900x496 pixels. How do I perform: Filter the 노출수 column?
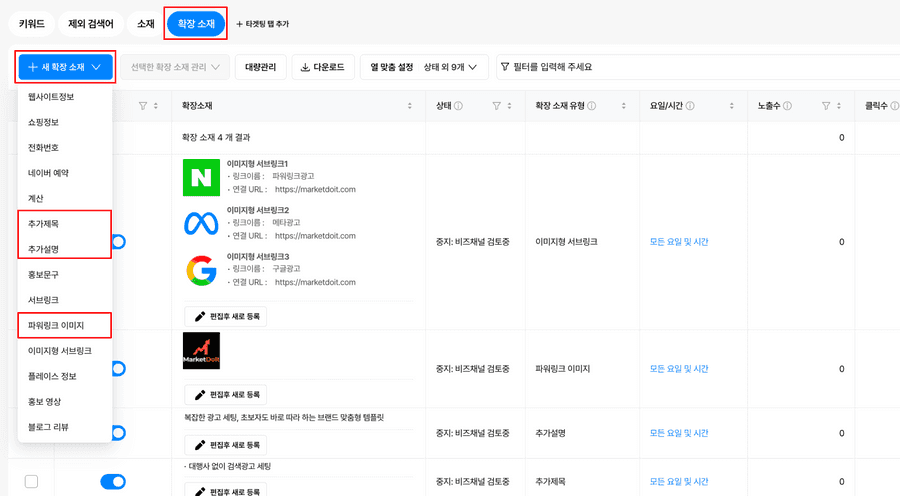tap(826, 106)
